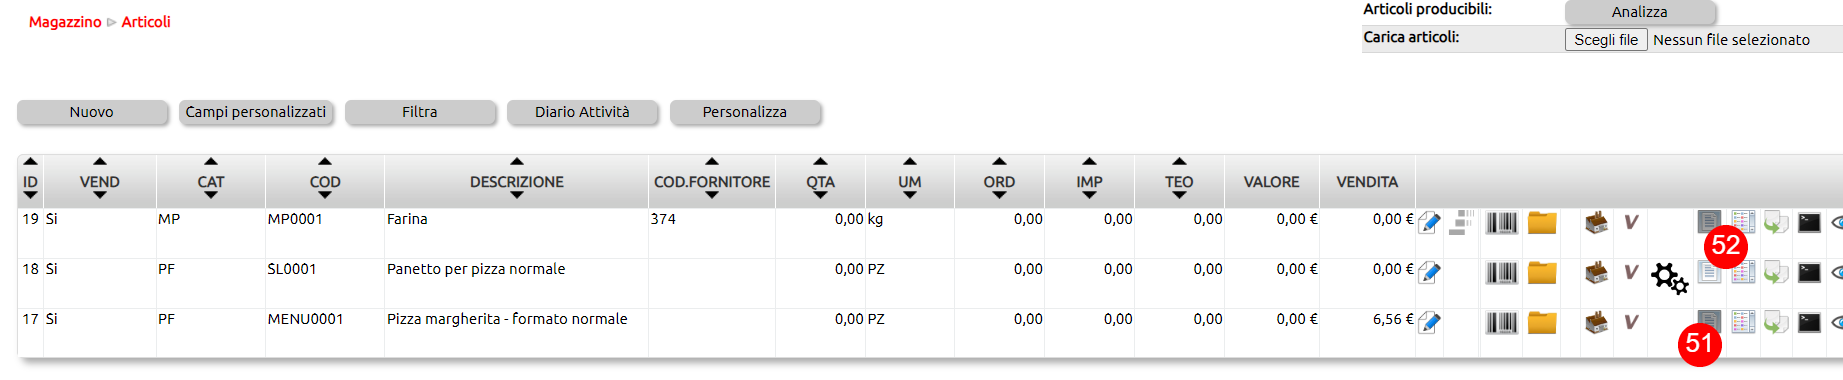Open warehouse house icon for Pizza margherita
1843x380 pixels.
pos(1597,322)
